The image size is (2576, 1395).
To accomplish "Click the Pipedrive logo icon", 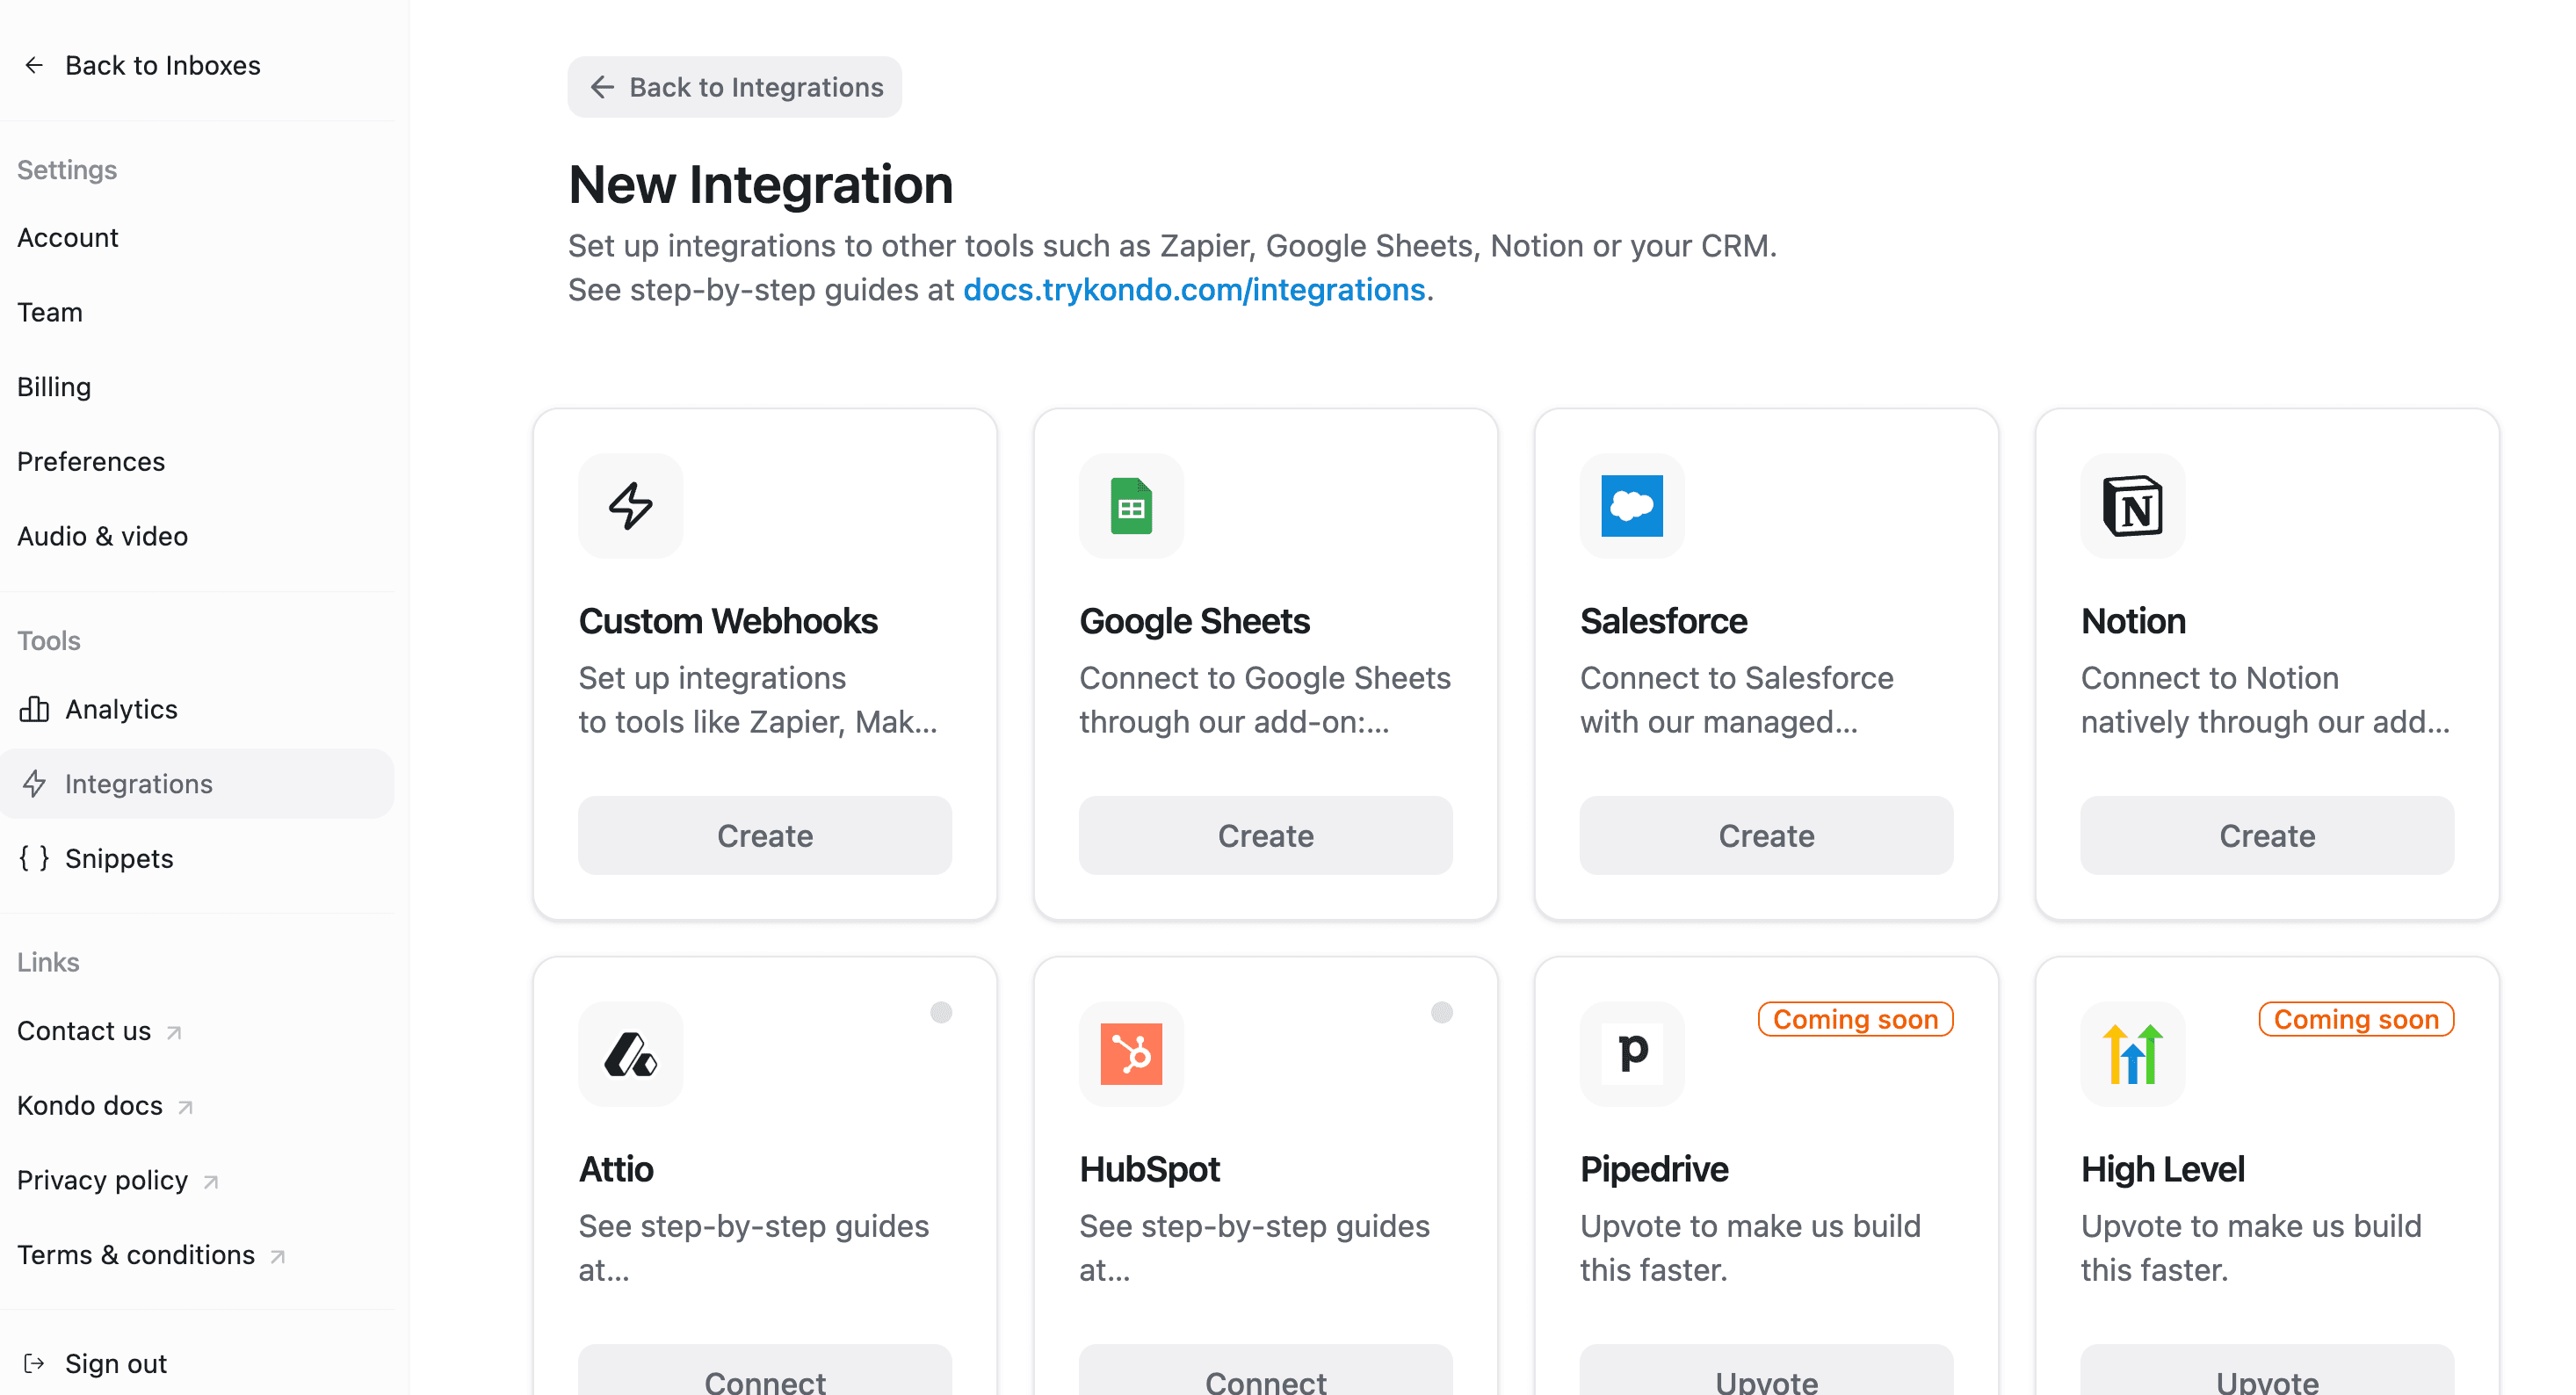I will click(1632, 1053).
